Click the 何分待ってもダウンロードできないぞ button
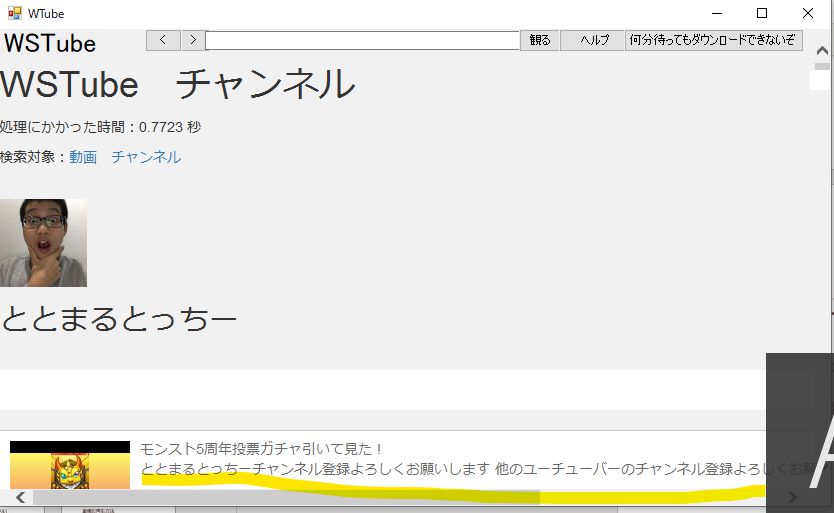 click(x=713, y=40)
